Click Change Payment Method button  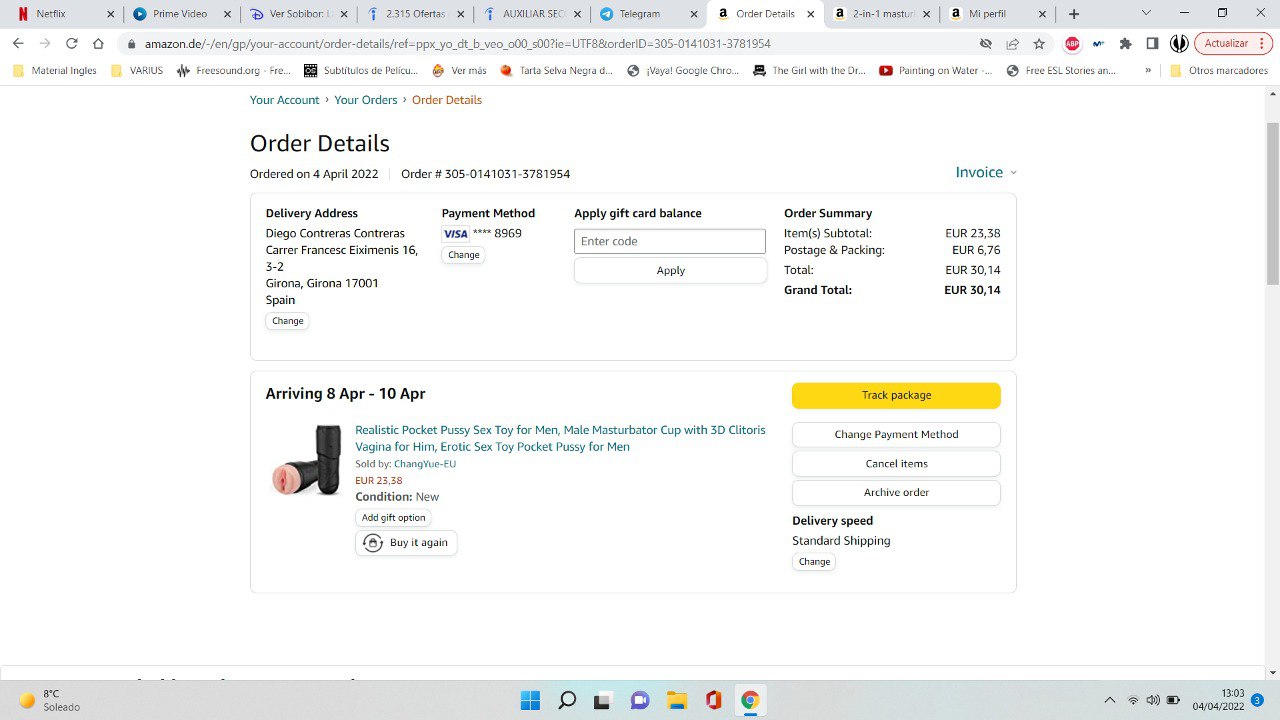896,435
